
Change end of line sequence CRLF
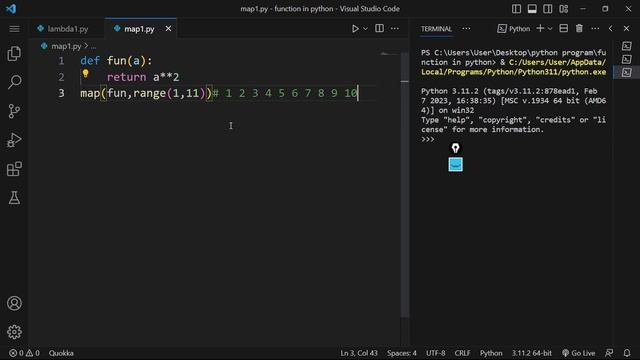[462, 353]
